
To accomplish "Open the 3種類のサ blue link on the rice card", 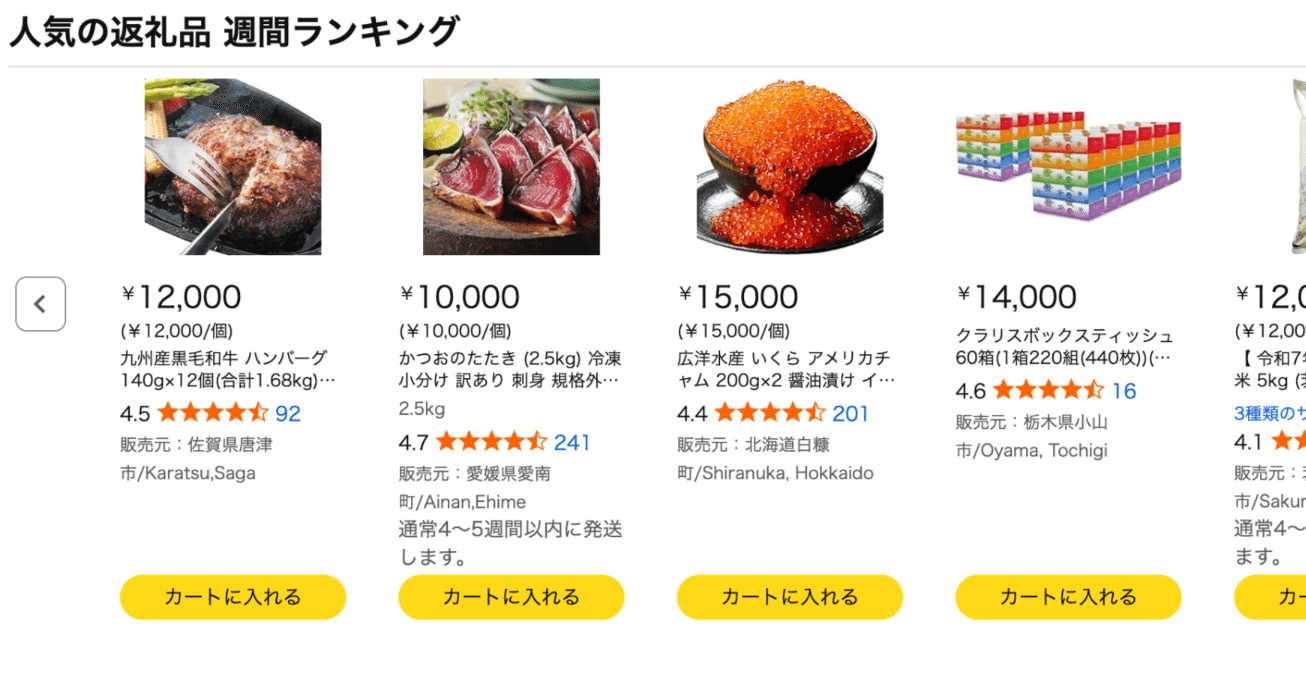I will click(1268, 412).
